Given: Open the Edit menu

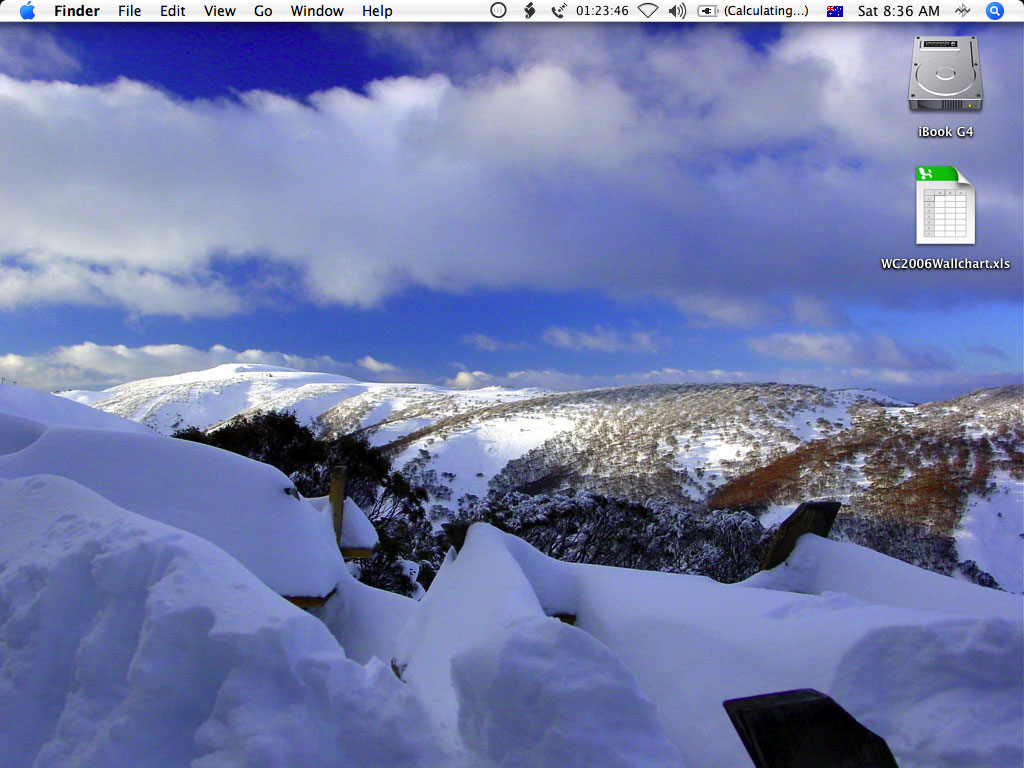Looking at the screenshot, I should point(172,10).
